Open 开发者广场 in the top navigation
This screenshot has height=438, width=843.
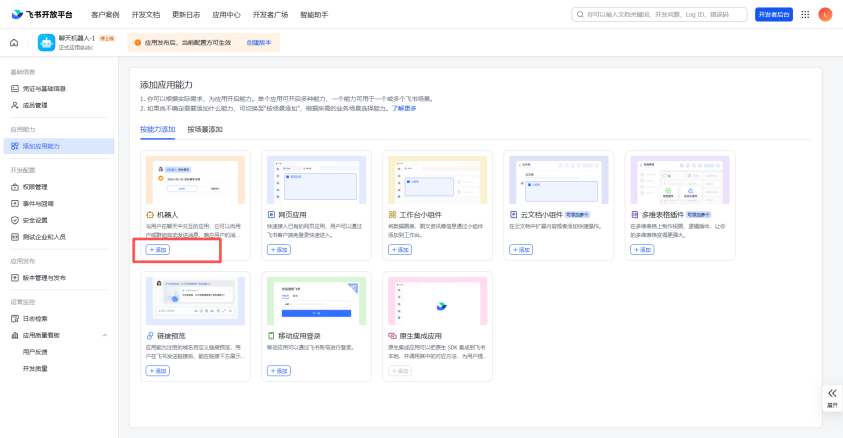(270, 15)
